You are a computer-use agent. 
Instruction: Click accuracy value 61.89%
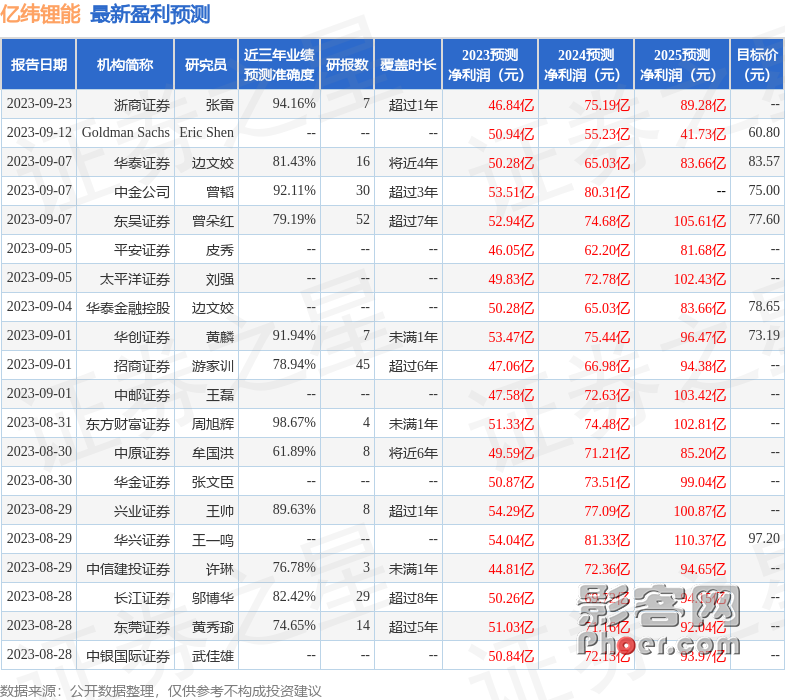click(294, 452)
